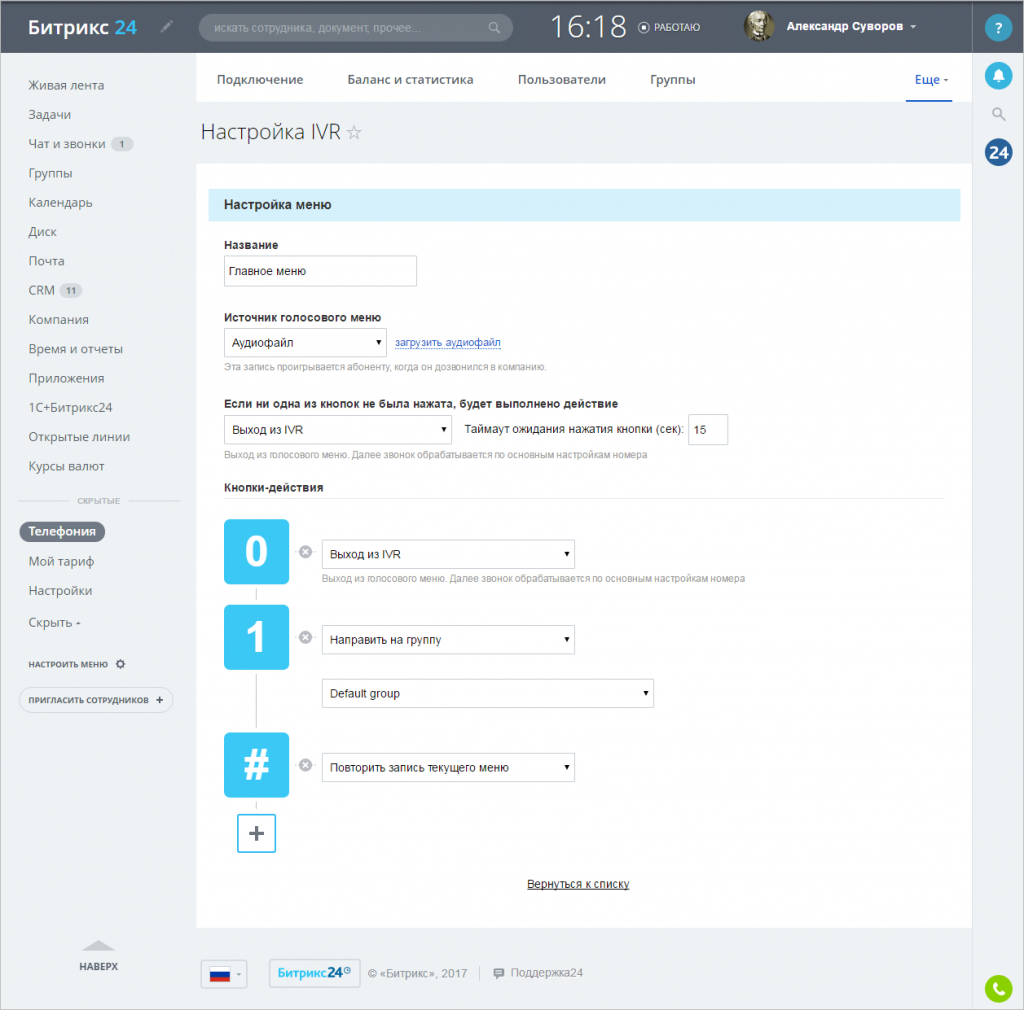The height and width of the screenshot is (1010, 1024).
Task: Open Чат и звонки in the sidebar
Action: pyautogui.click(x=67, y=144)
